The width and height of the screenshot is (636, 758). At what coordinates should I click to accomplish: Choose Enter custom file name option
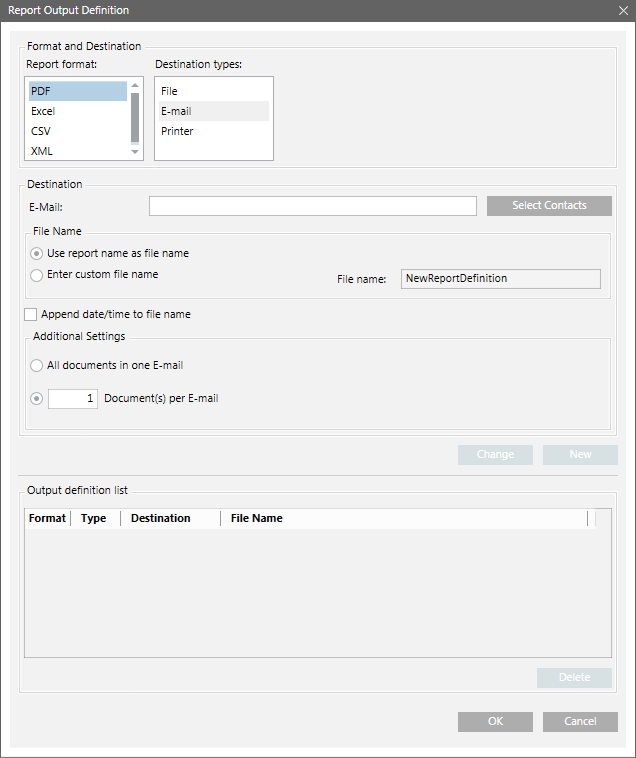(x=37, y=275)
